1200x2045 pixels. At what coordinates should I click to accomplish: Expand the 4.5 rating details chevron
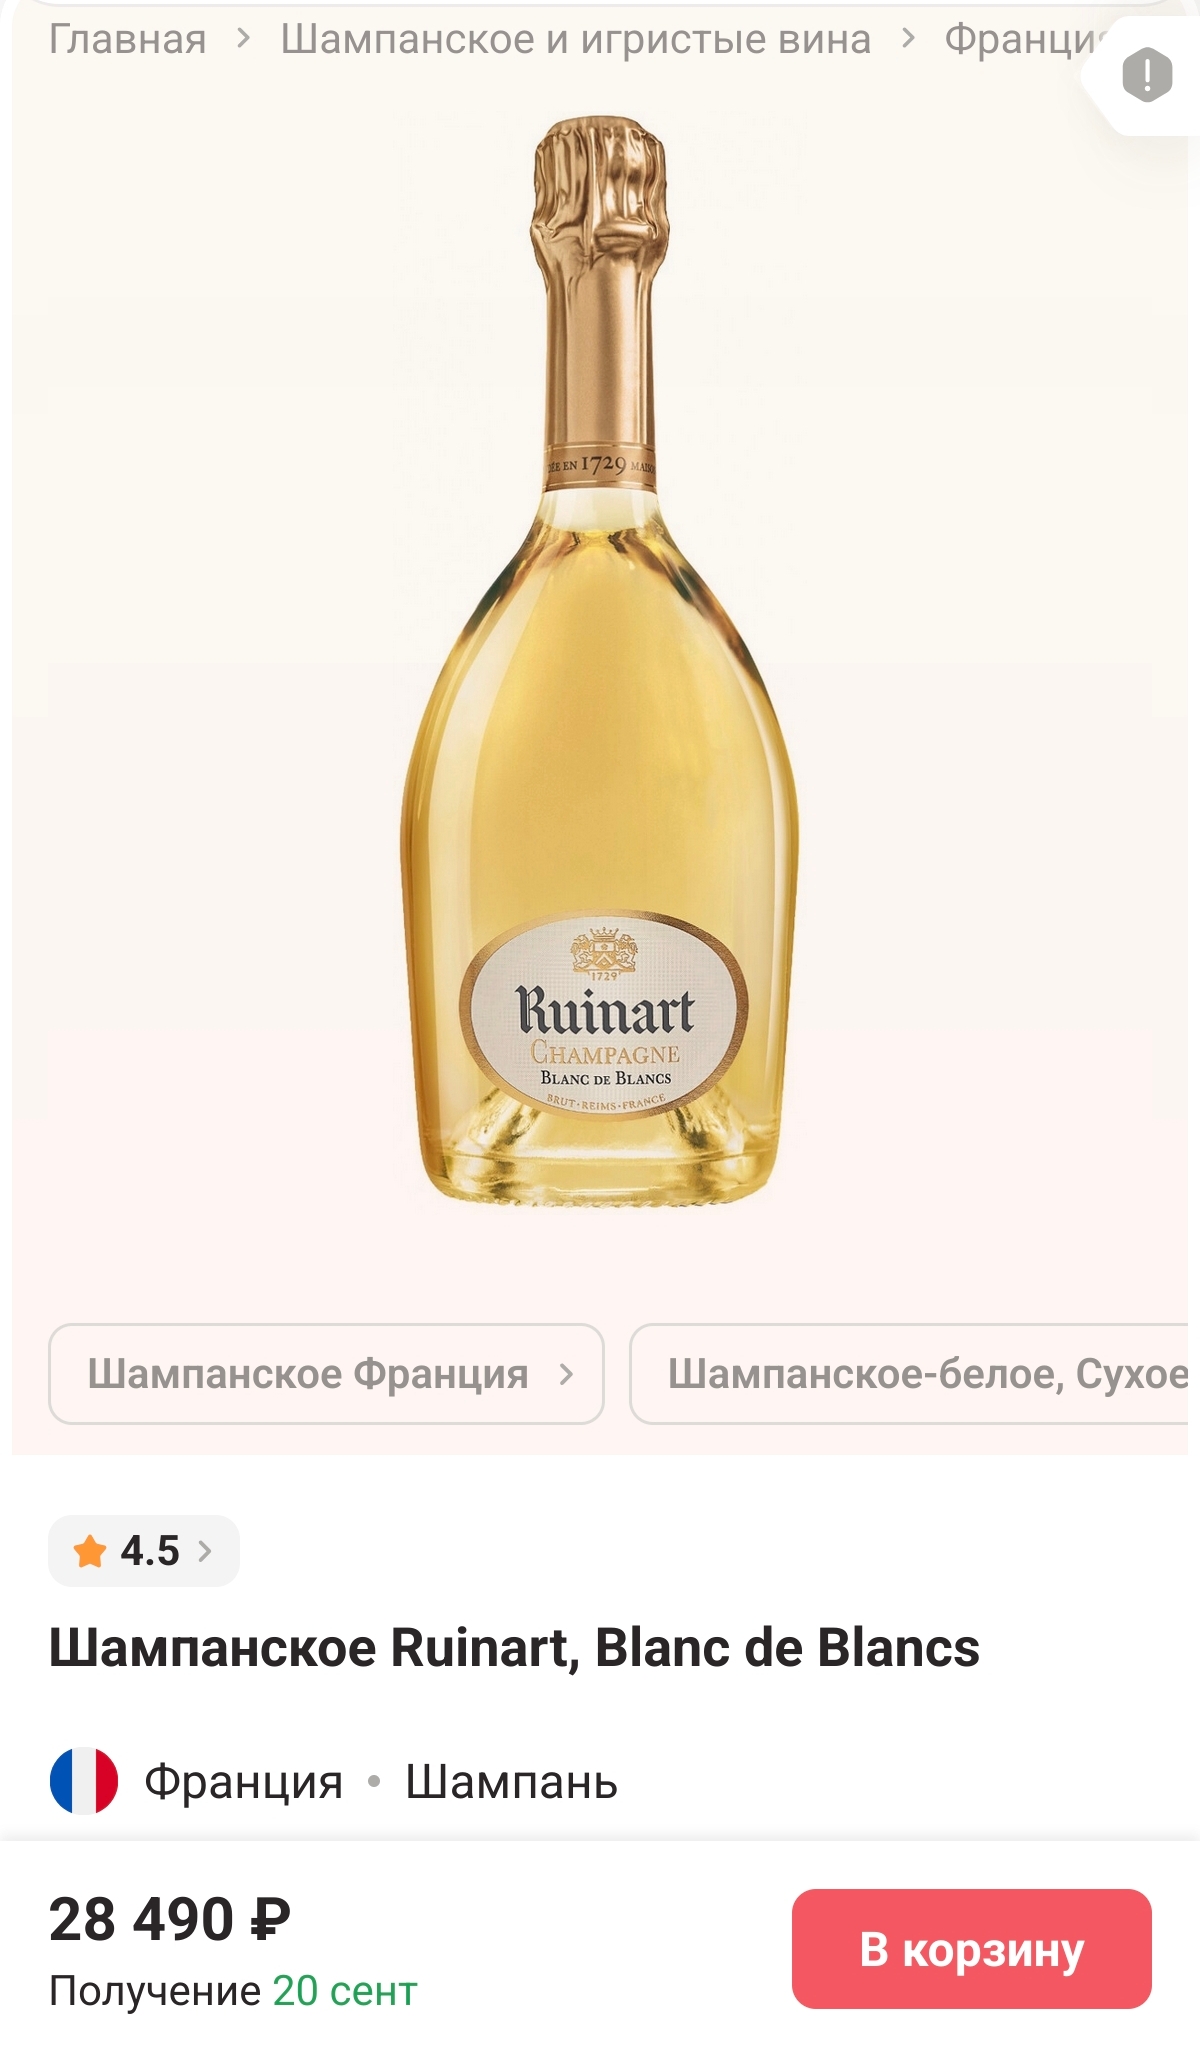(205, 1551)
